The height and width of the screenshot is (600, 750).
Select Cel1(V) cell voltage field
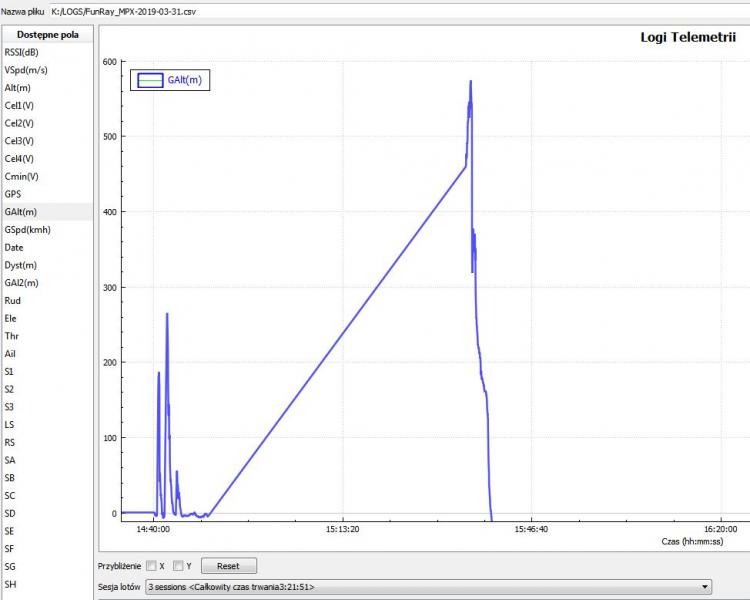click(x=19, y=105)
